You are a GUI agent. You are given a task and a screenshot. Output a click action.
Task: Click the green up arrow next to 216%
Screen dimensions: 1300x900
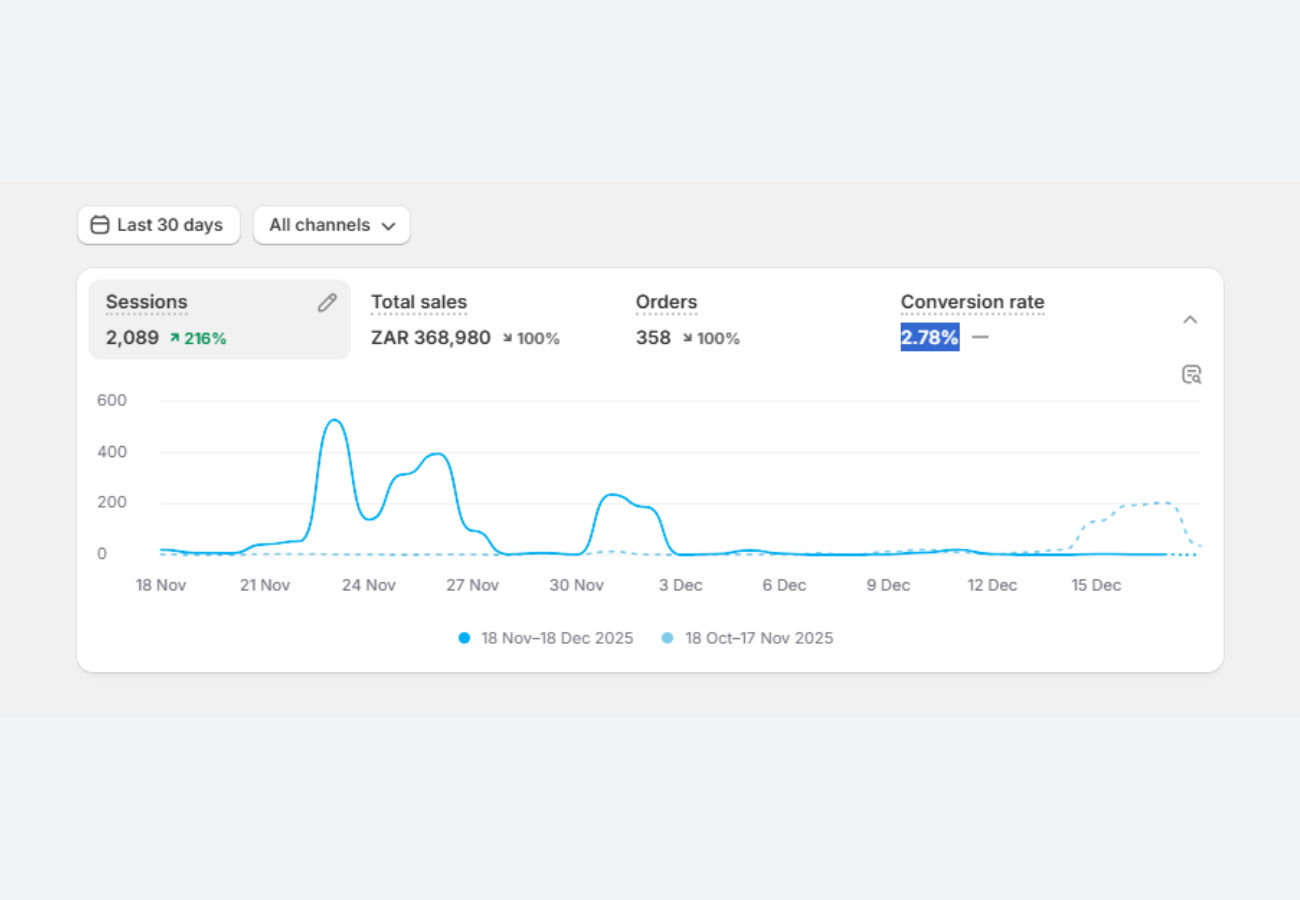pos(175,339)
